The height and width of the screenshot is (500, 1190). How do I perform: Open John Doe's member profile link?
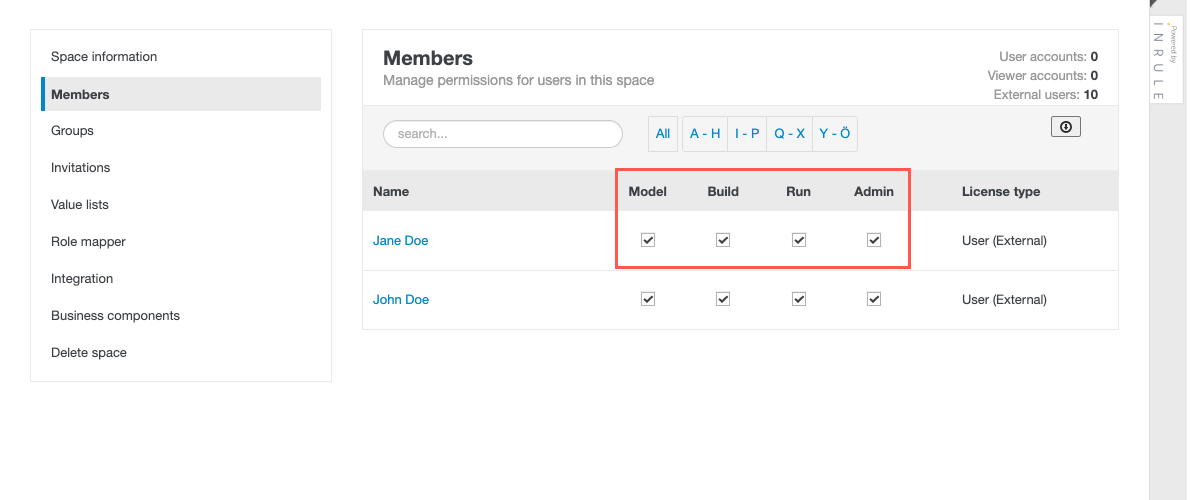pos(400,300)
